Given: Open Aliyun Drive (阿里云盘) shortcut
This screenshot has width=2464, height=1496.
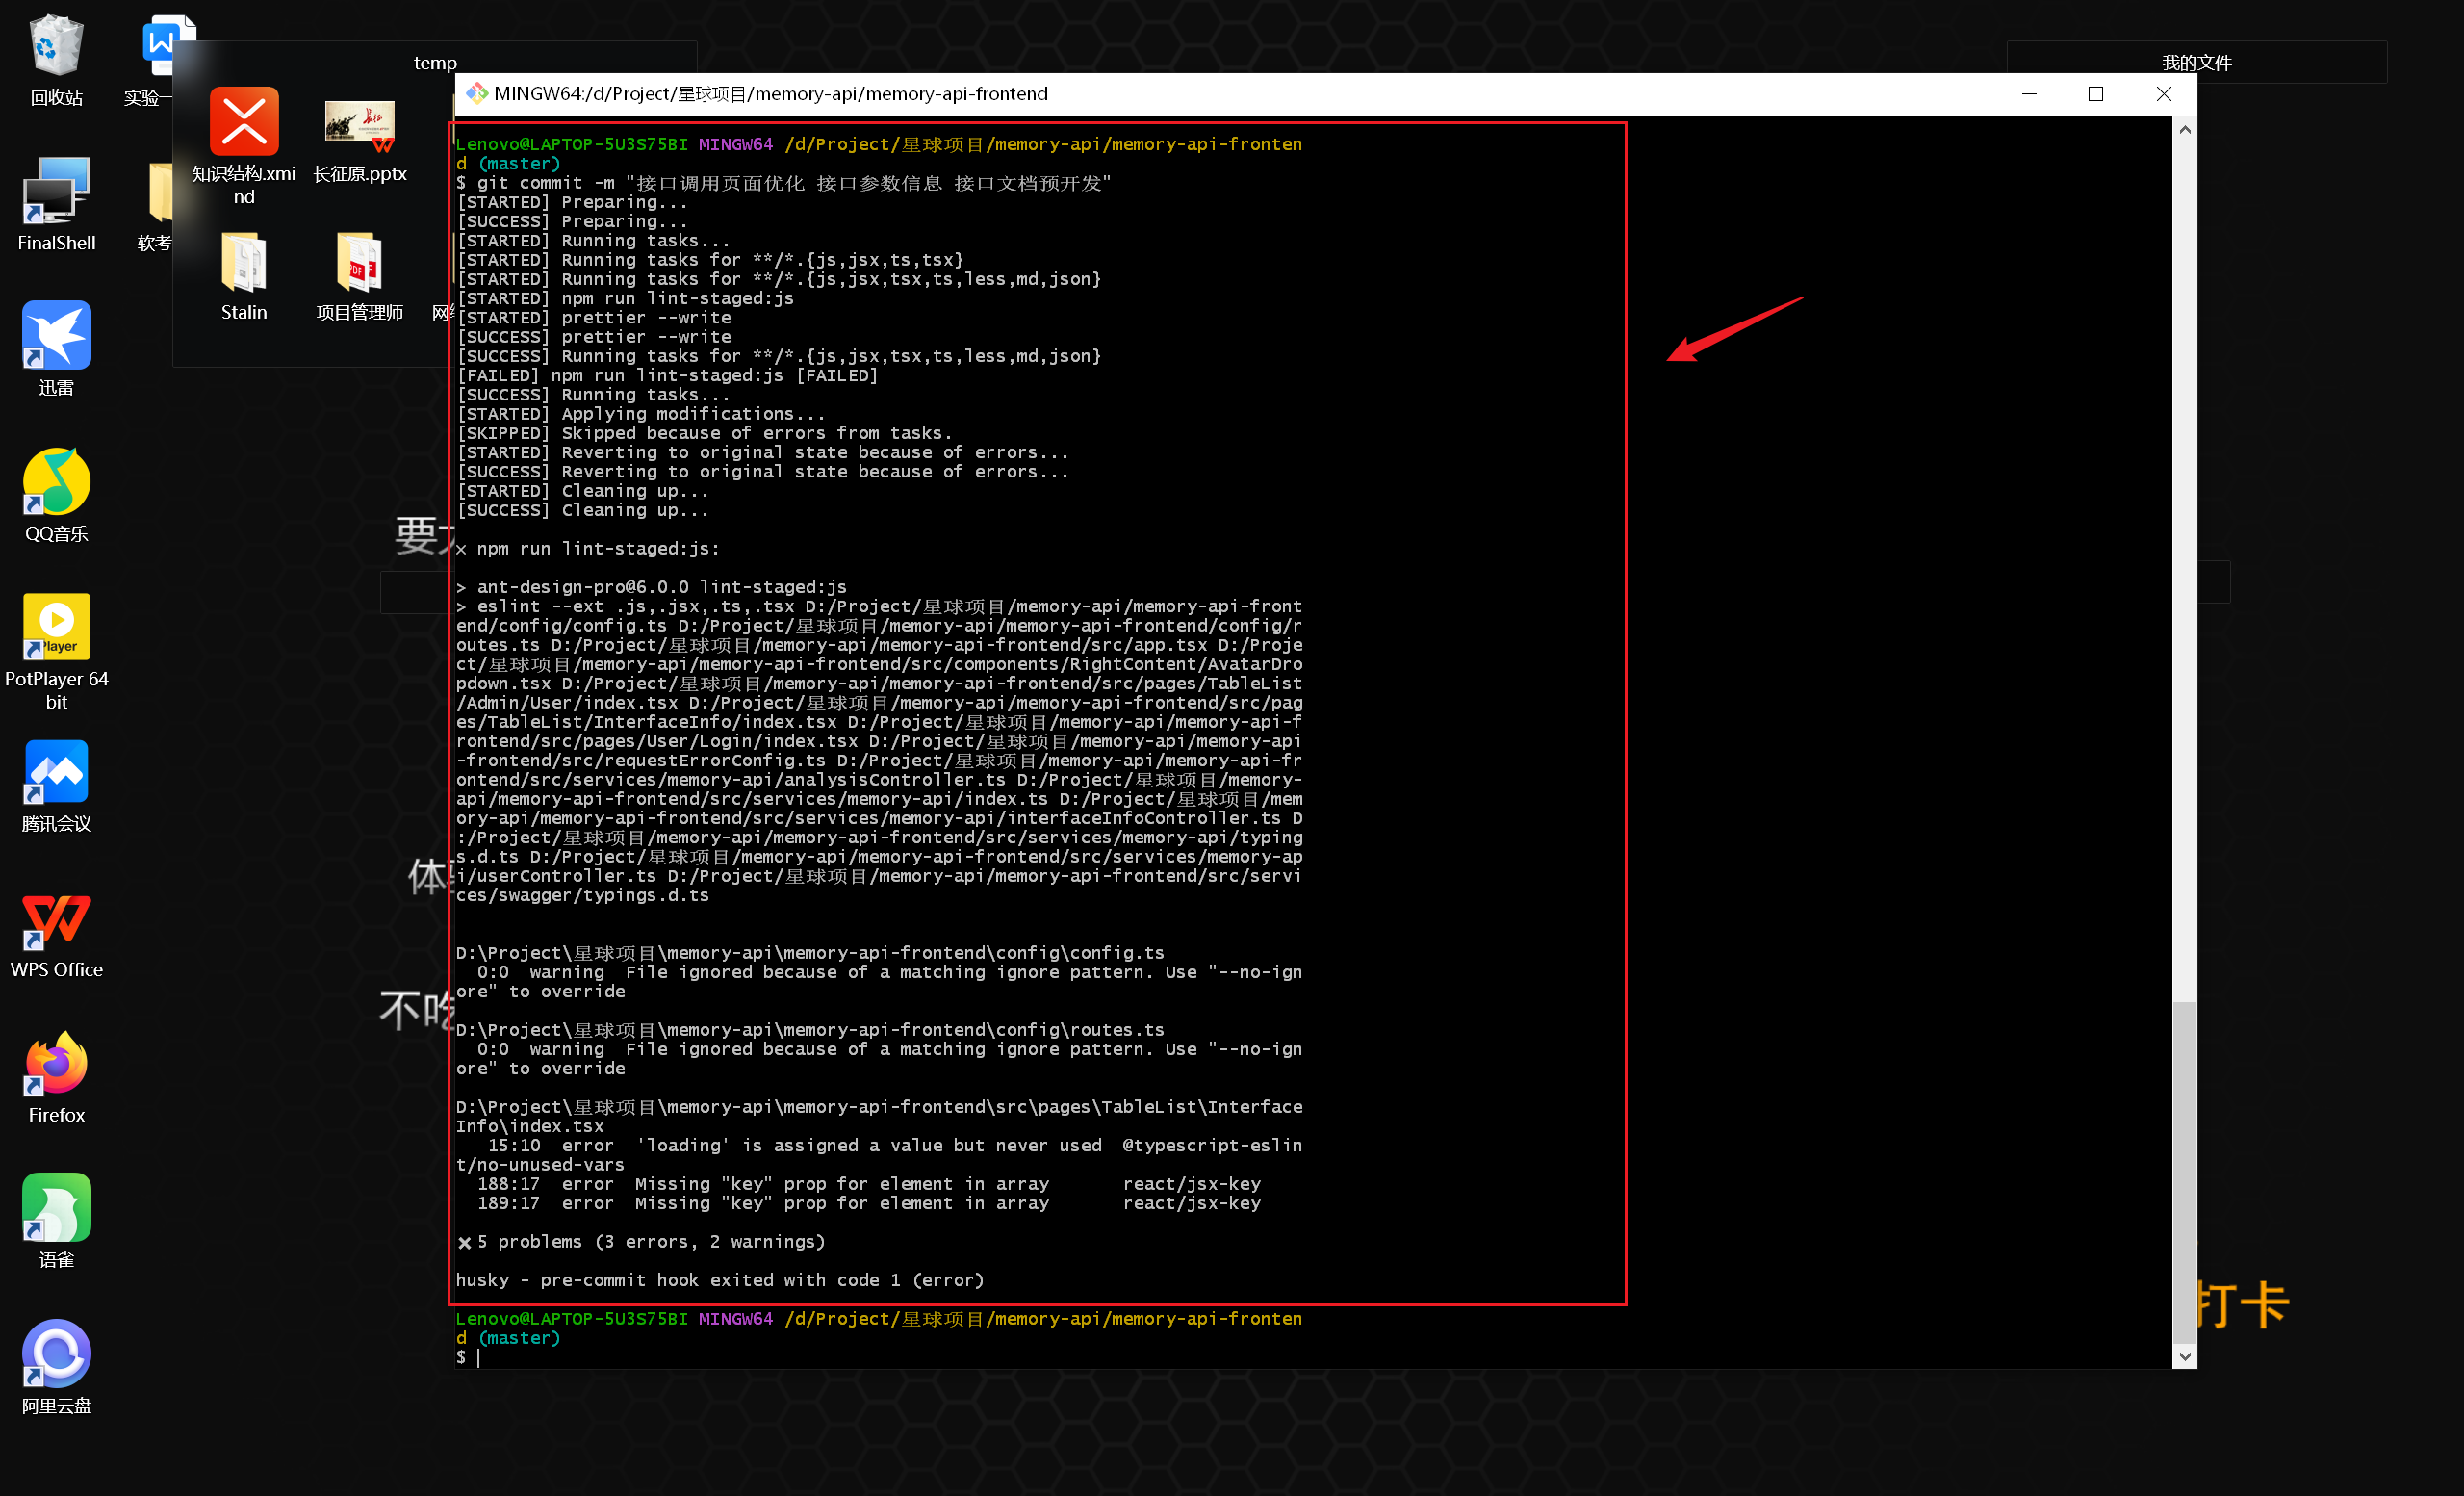Looking at the screenshot, I should pyautogui.click(x=56, y=1368).
